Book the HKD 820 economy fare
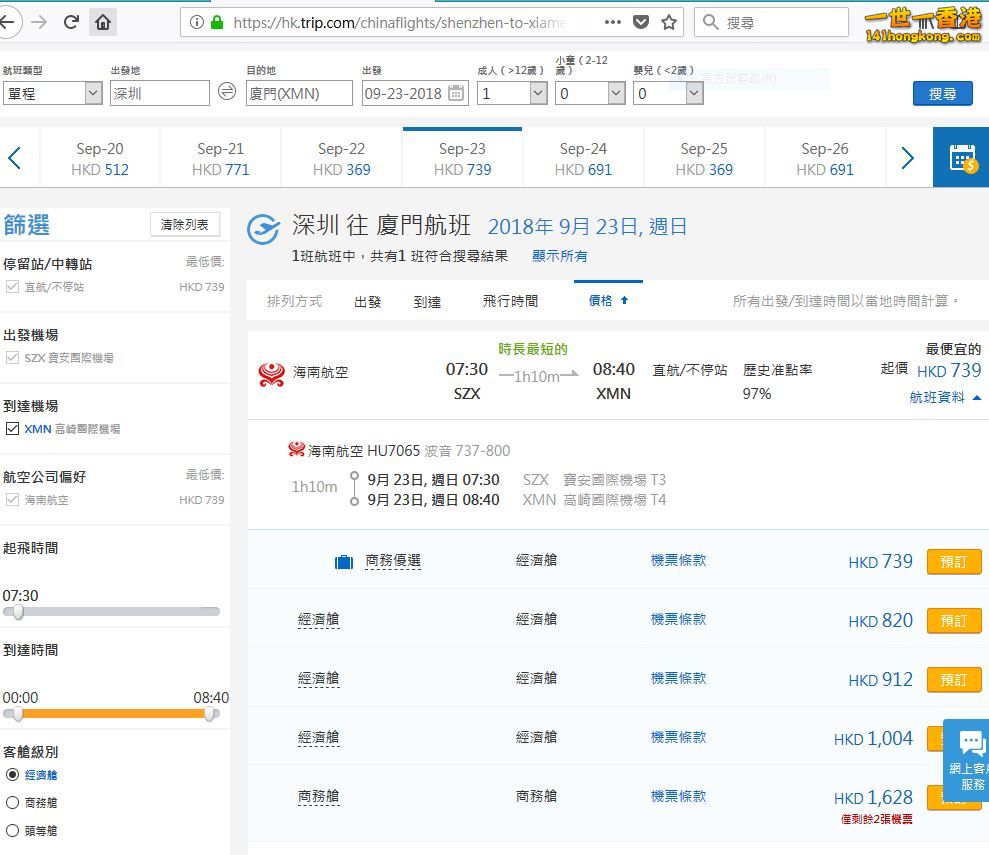 pyautogui.click(x=953, y=620)
